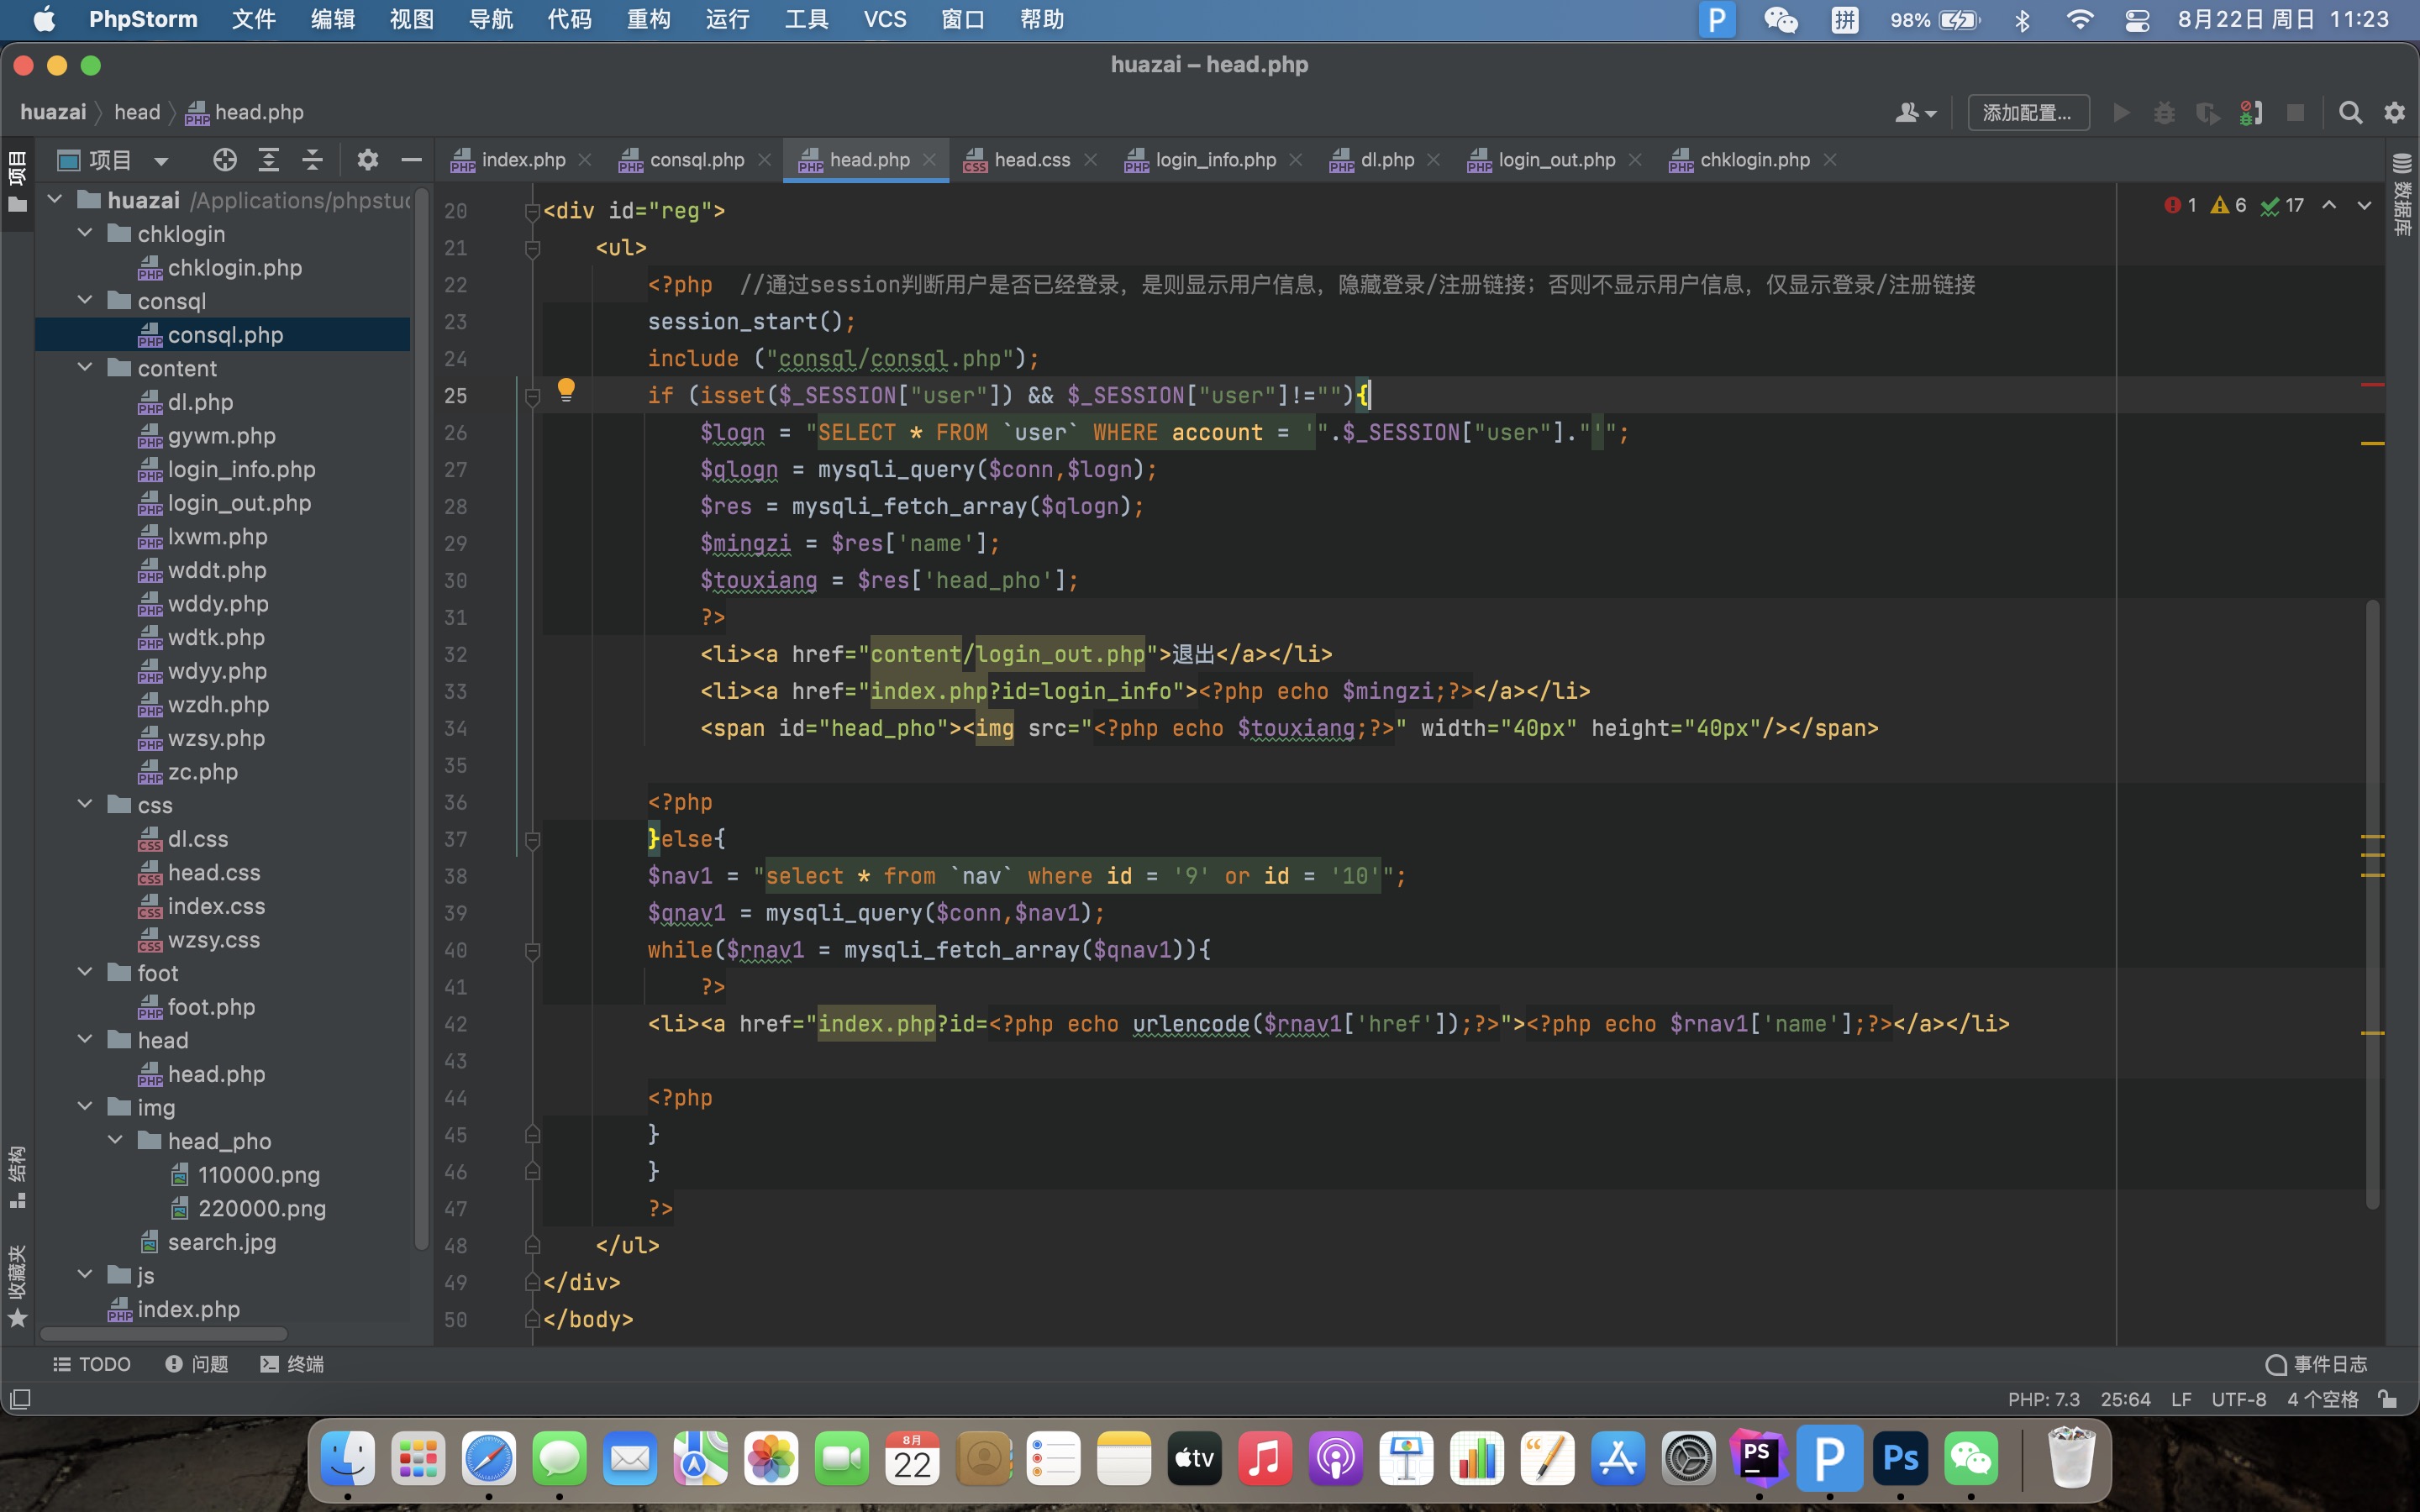Viewport: 2420px width, 1512px height.
Task: Toggle fold marker on line 25
Action: (533, 397)
